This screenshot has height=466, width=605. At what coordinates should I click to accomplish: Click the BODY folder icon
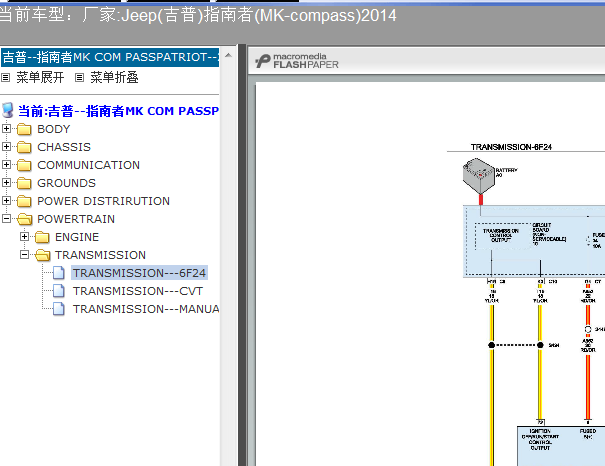pos(24,129)
